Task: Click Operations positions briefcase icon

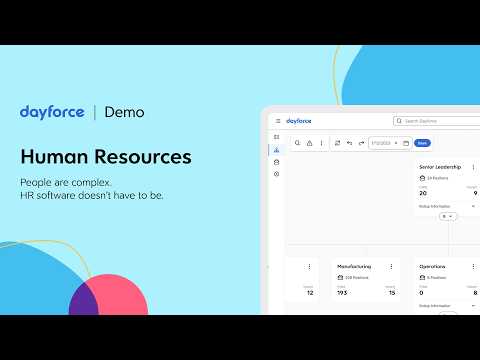Action: (422, 277)
